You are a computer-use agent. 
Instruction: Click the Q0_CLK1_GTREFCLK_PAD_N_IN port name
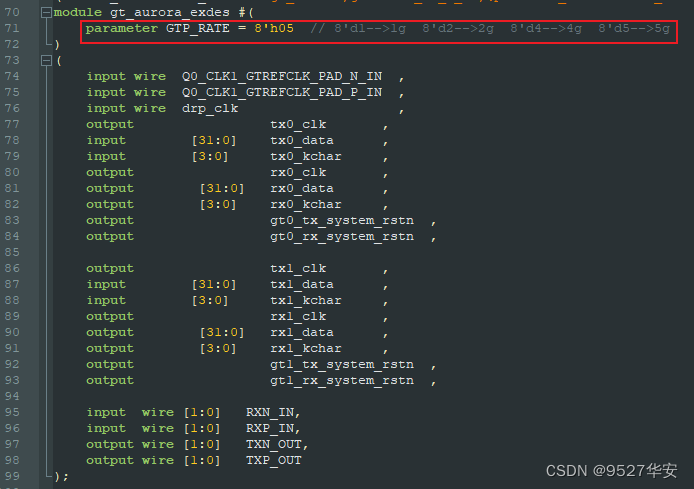point(282,77)
